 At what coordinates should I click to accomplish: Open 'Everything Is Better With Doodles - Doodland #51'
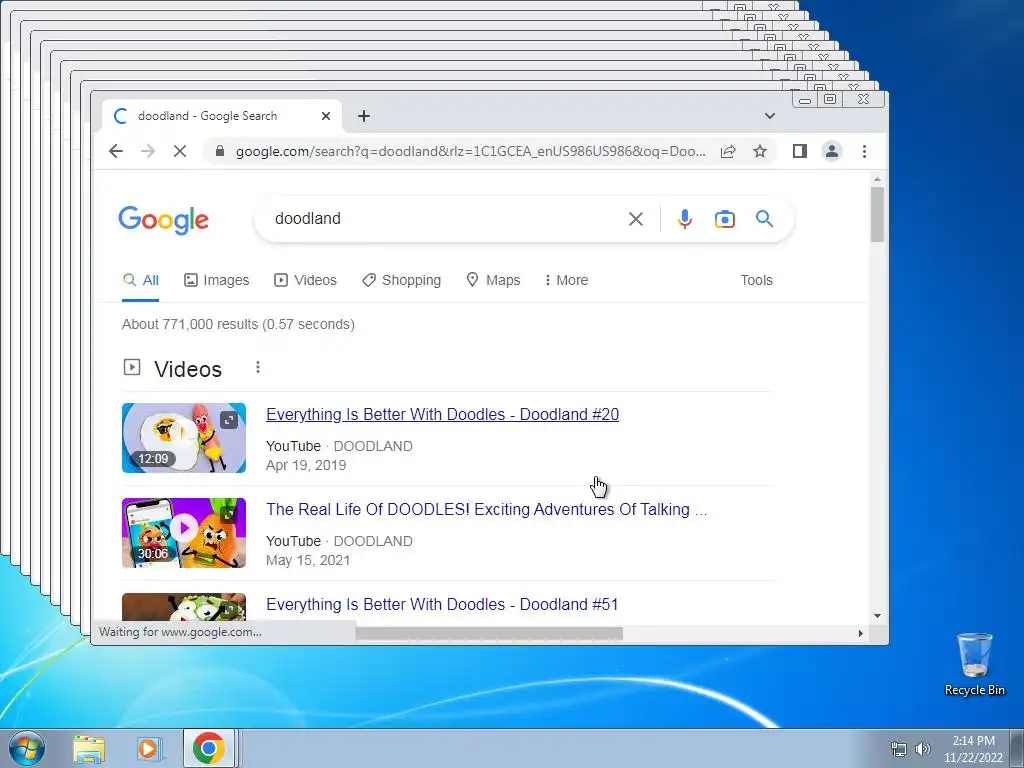coord(442,605)
